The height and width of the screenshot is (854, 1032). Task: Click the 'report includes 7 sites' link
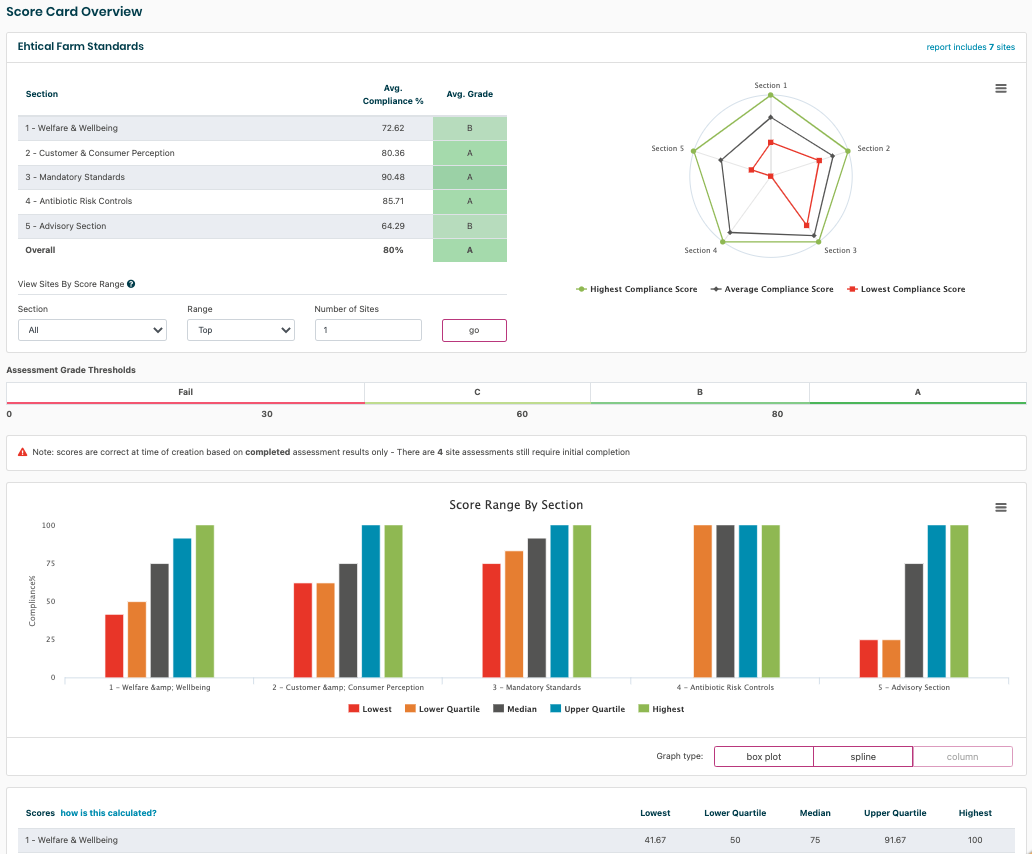(970, 47)
